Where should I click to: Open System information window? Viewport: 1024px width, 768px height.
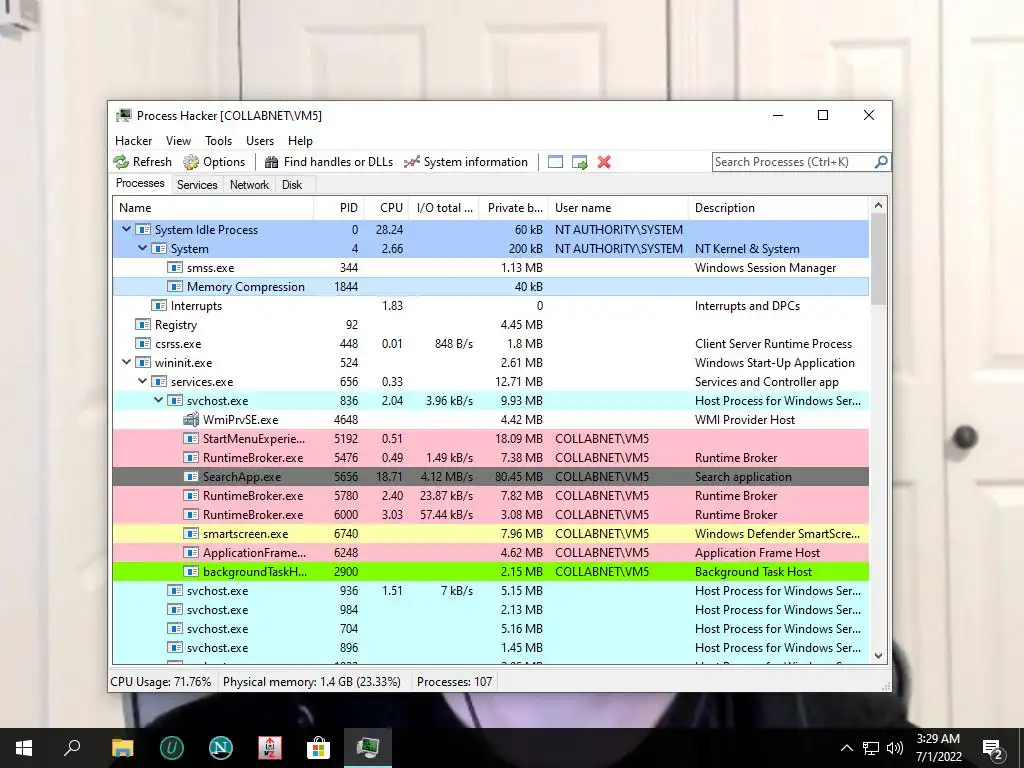click(466, 162)
